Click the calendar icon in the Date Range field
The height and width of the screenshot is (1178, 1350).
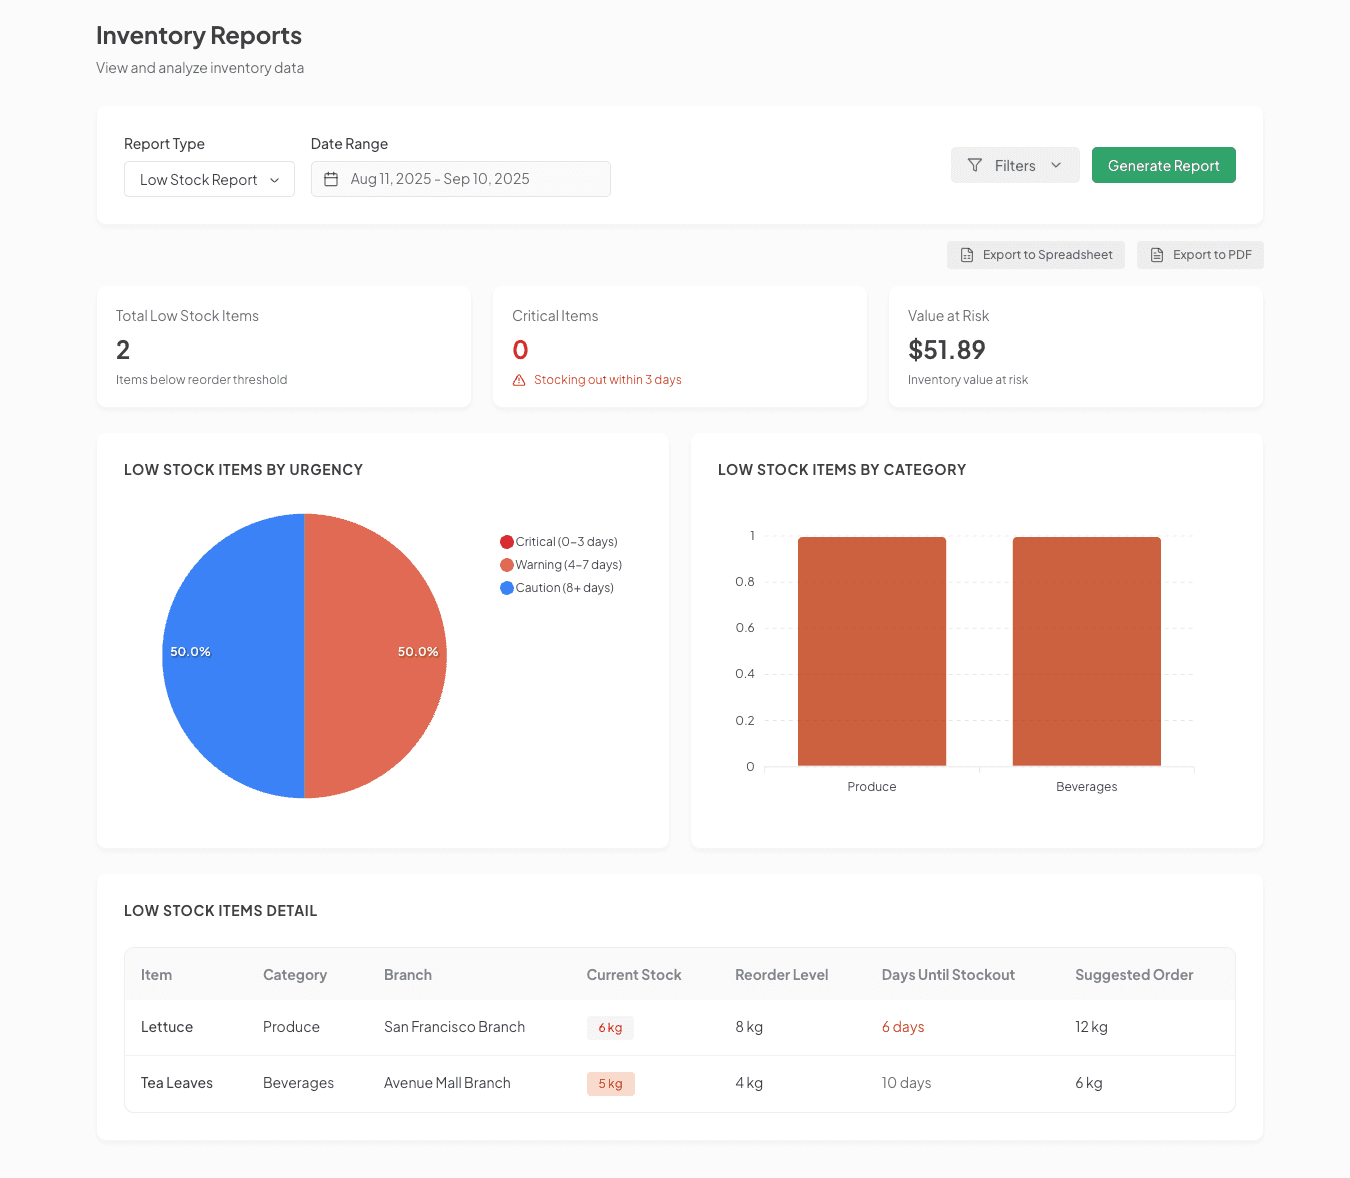click(331, 178)
